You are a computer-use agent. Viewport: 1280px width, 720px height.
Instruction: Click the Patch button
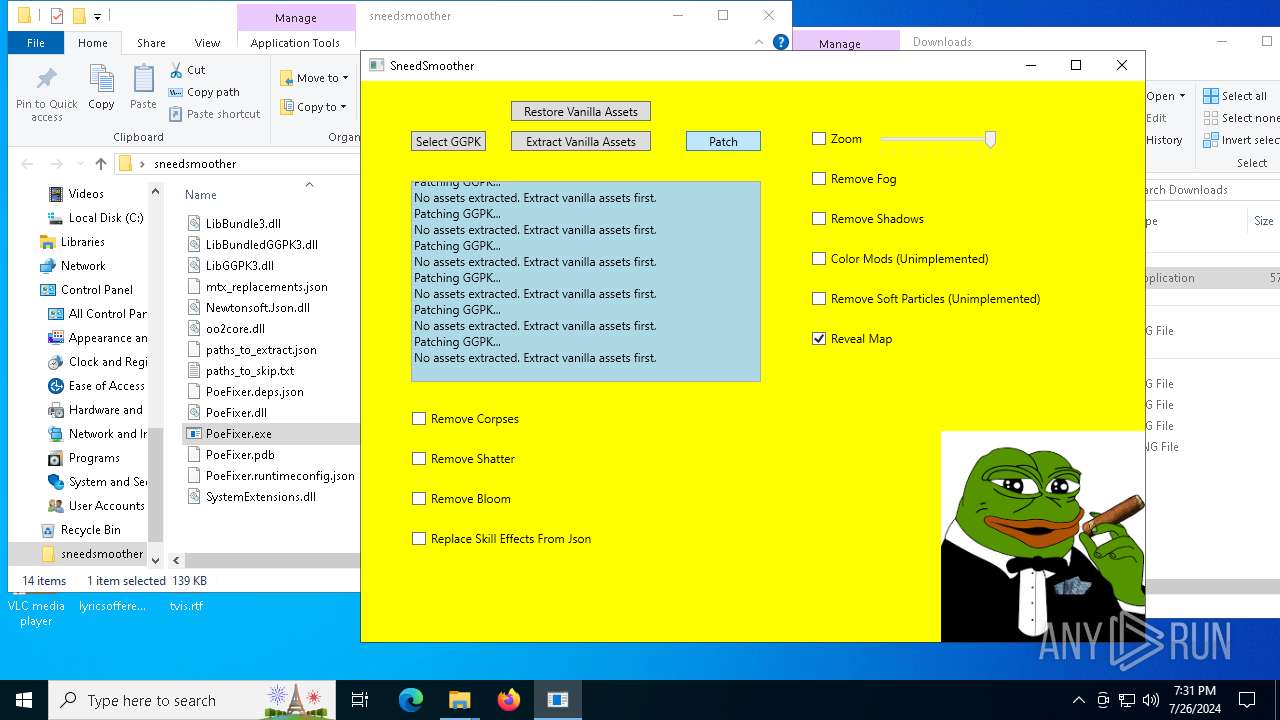(x=723, y=141)
